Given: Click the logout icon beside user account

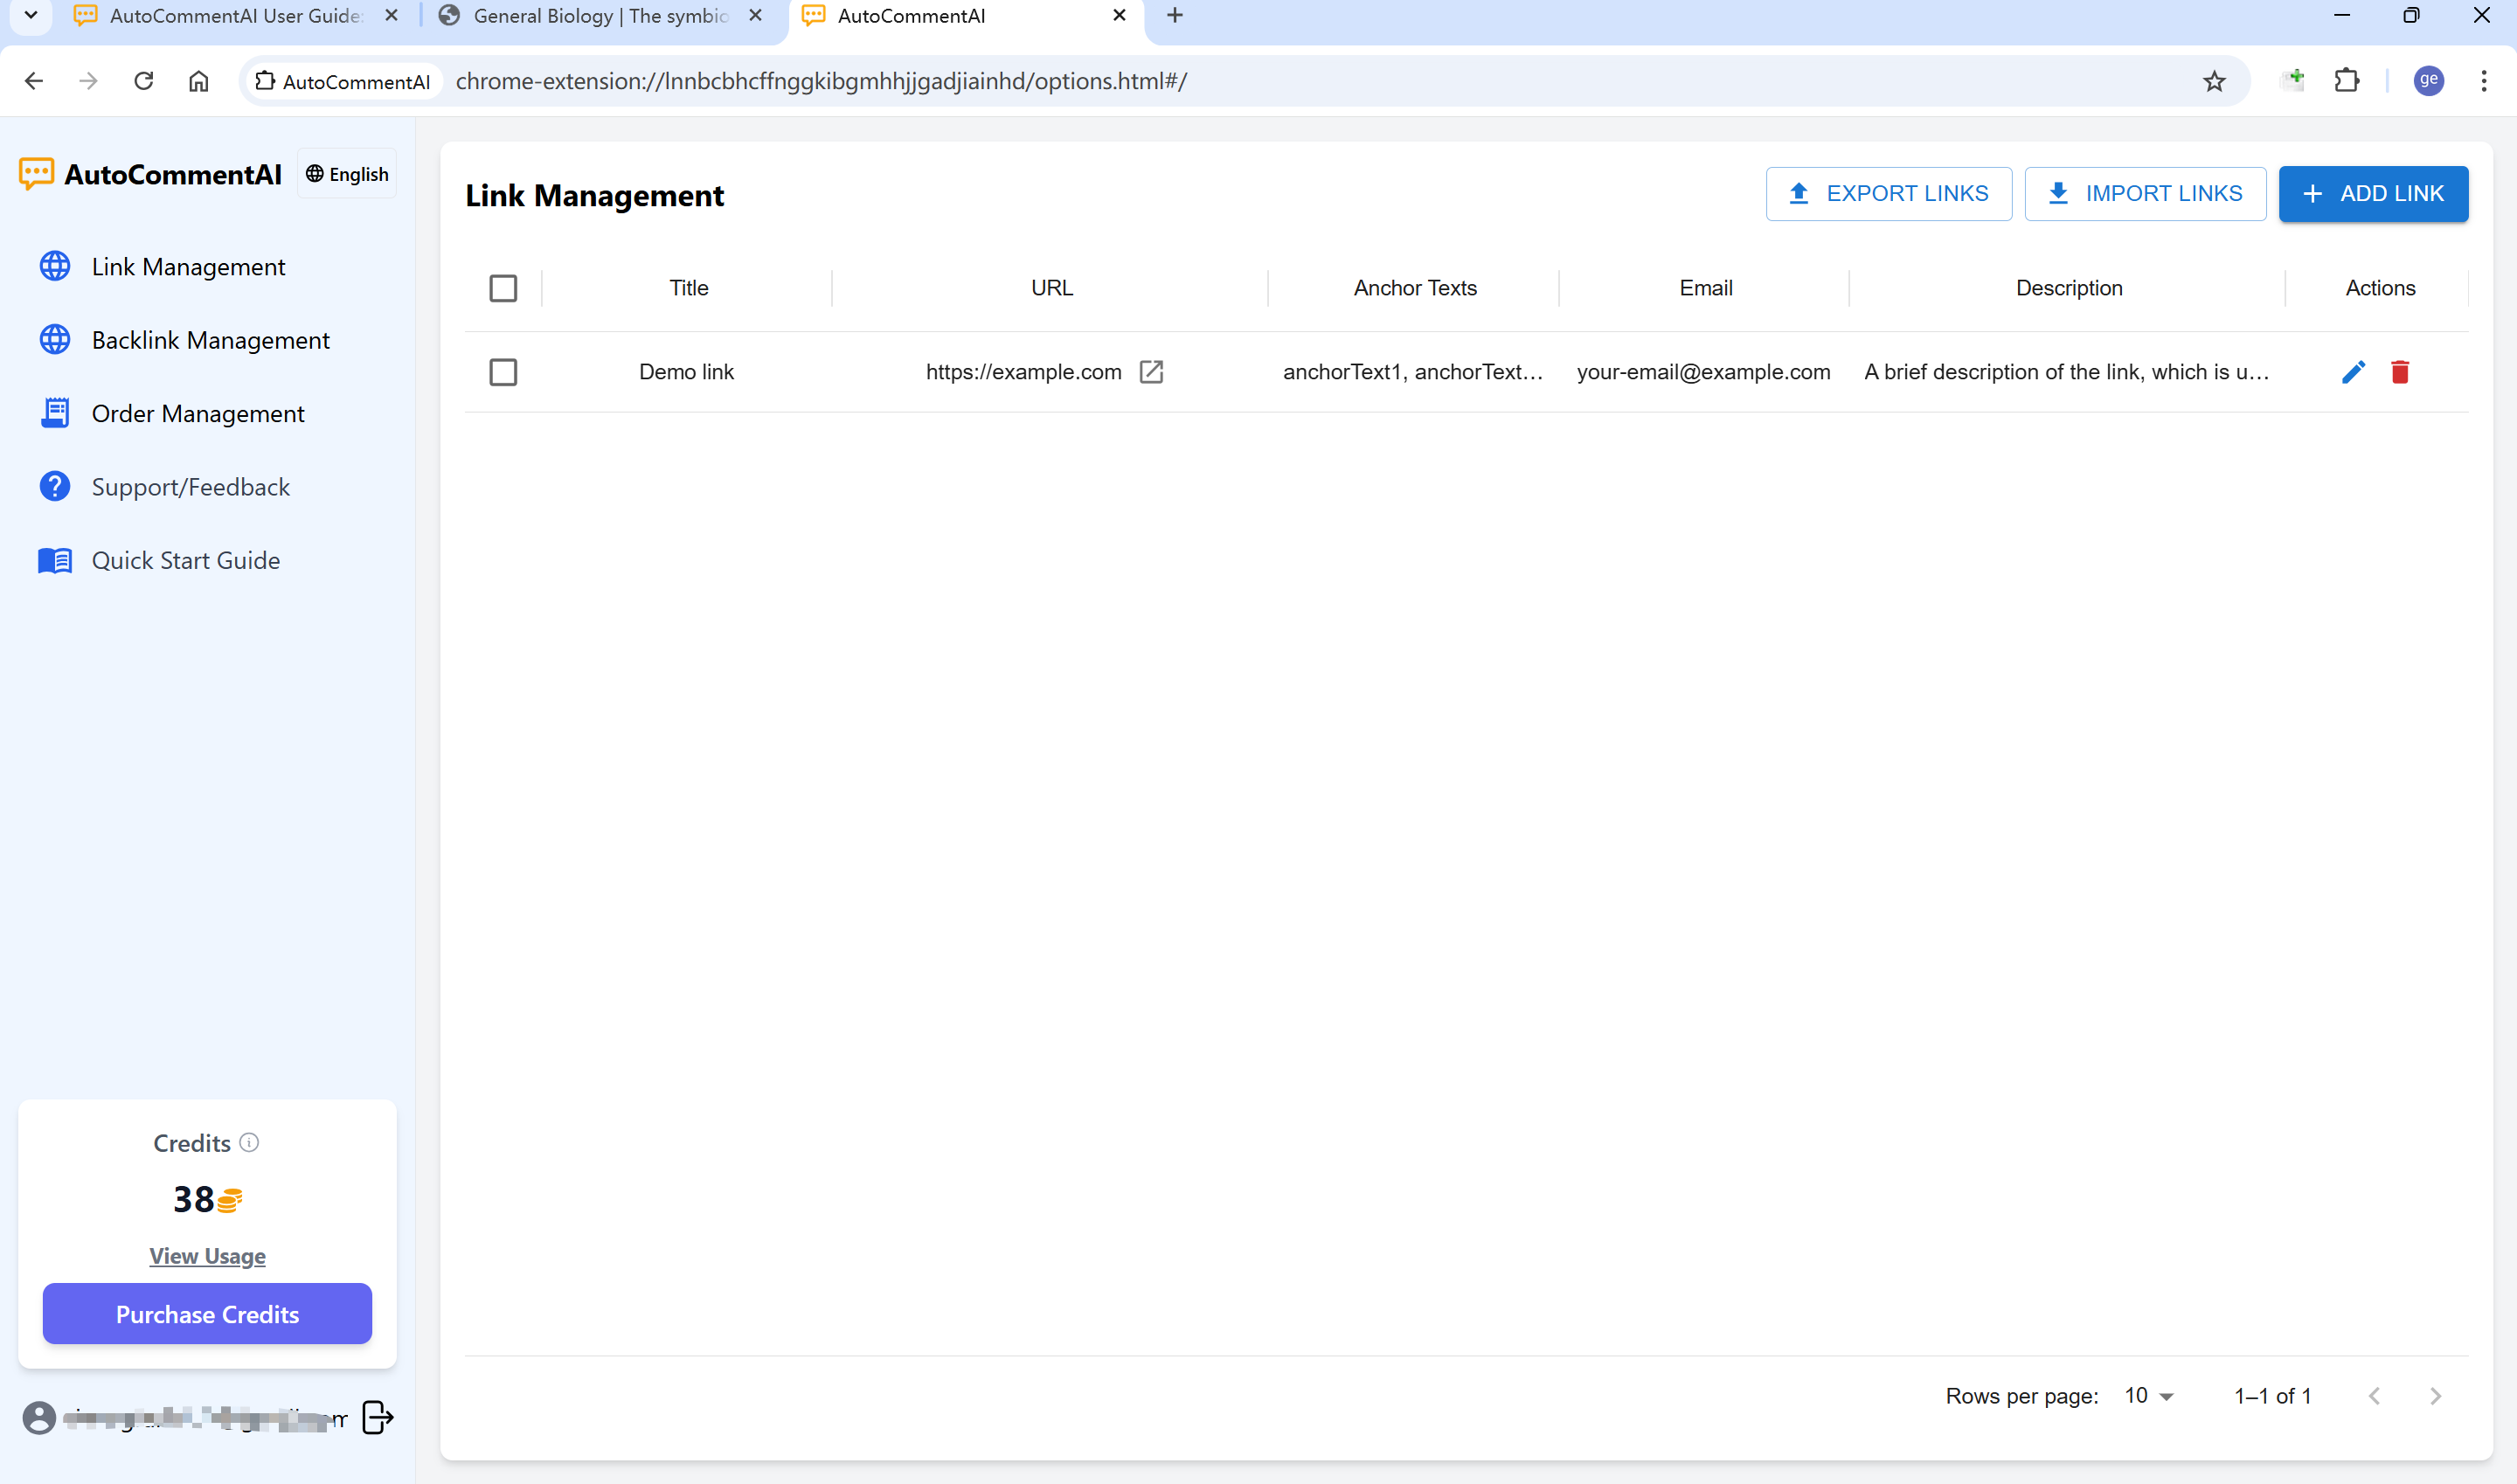Looking at the screenshot, I should click(x=377, y=1417).
